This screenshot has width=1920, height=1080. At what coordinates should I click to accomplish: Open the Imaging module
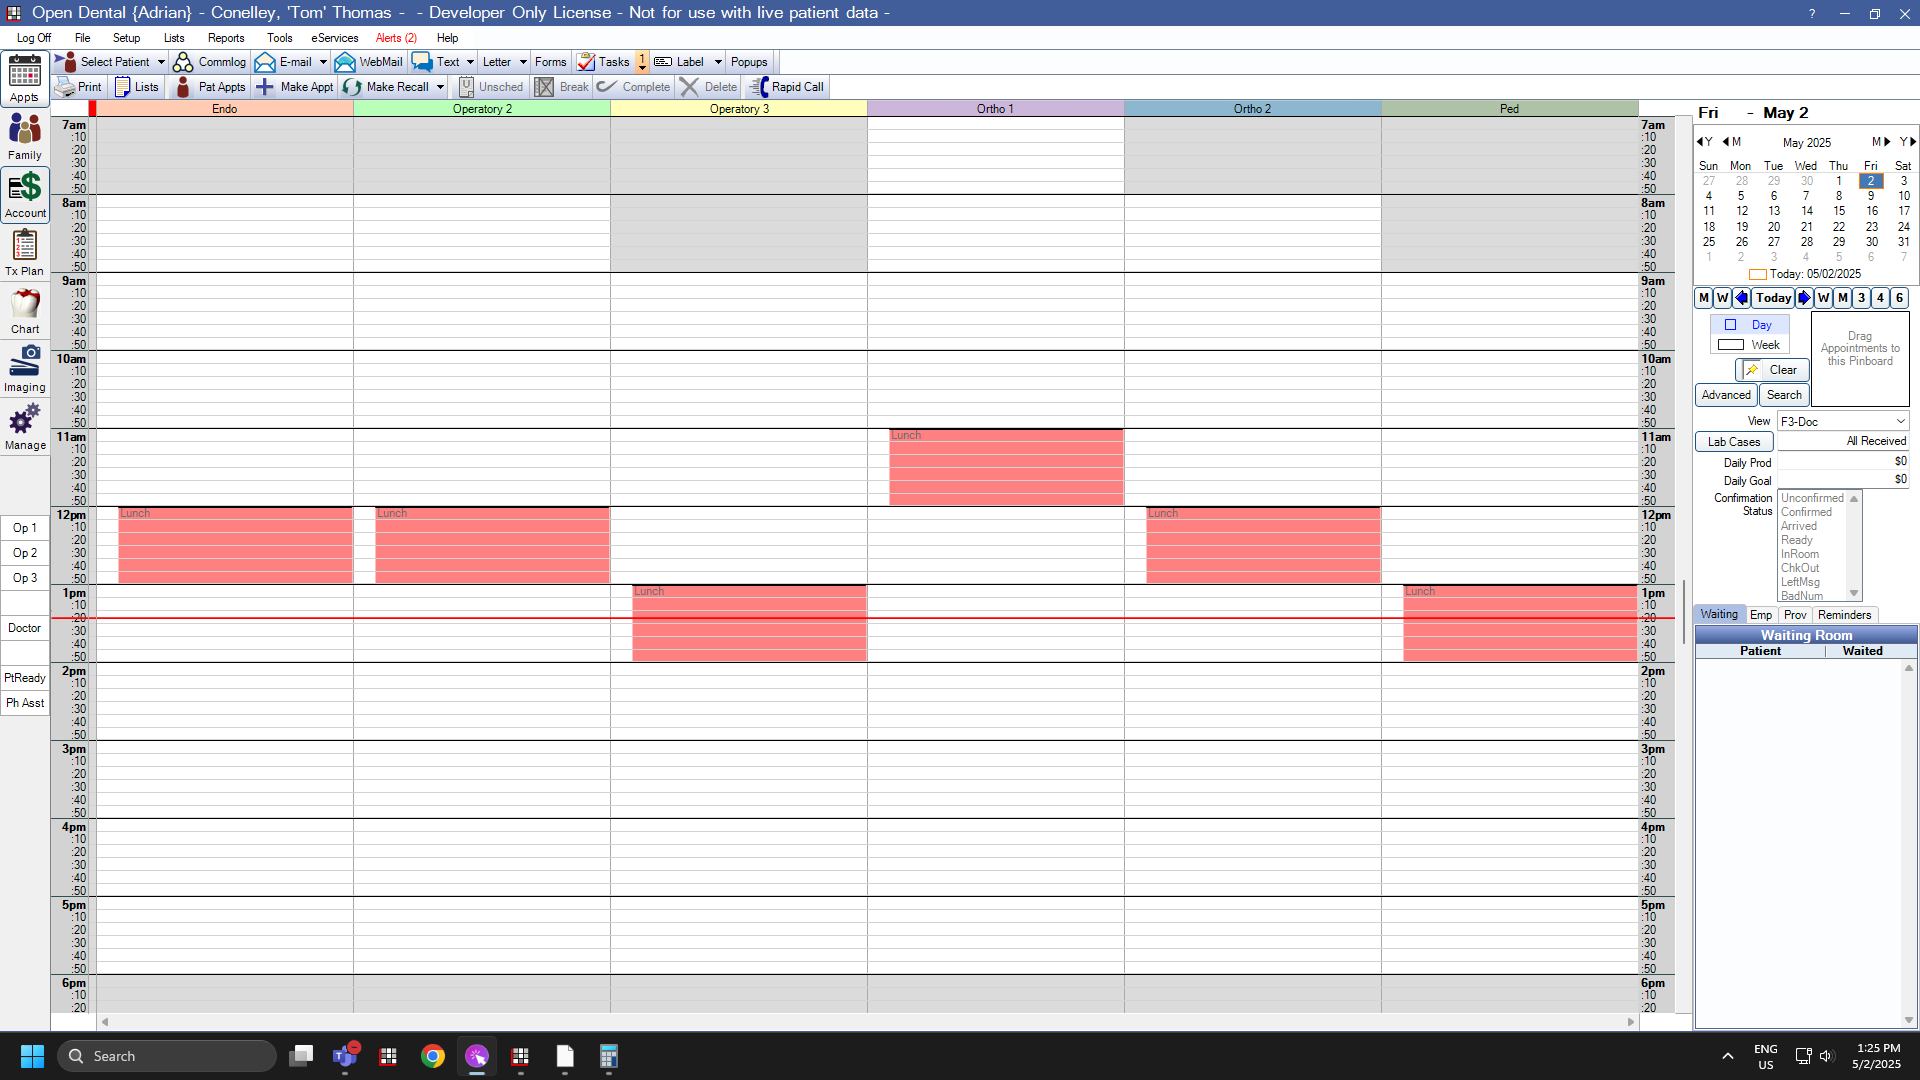pyautogui.click(x=25, y=368)
